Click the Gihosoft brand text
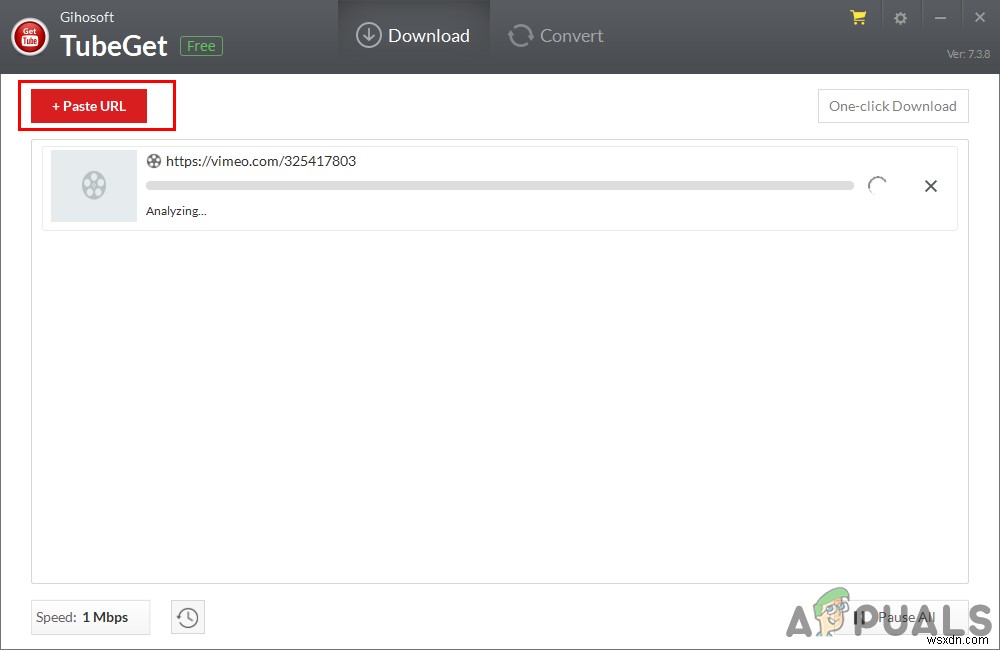The width and height of the screenshot is (1000, 650). coord(87,17)
